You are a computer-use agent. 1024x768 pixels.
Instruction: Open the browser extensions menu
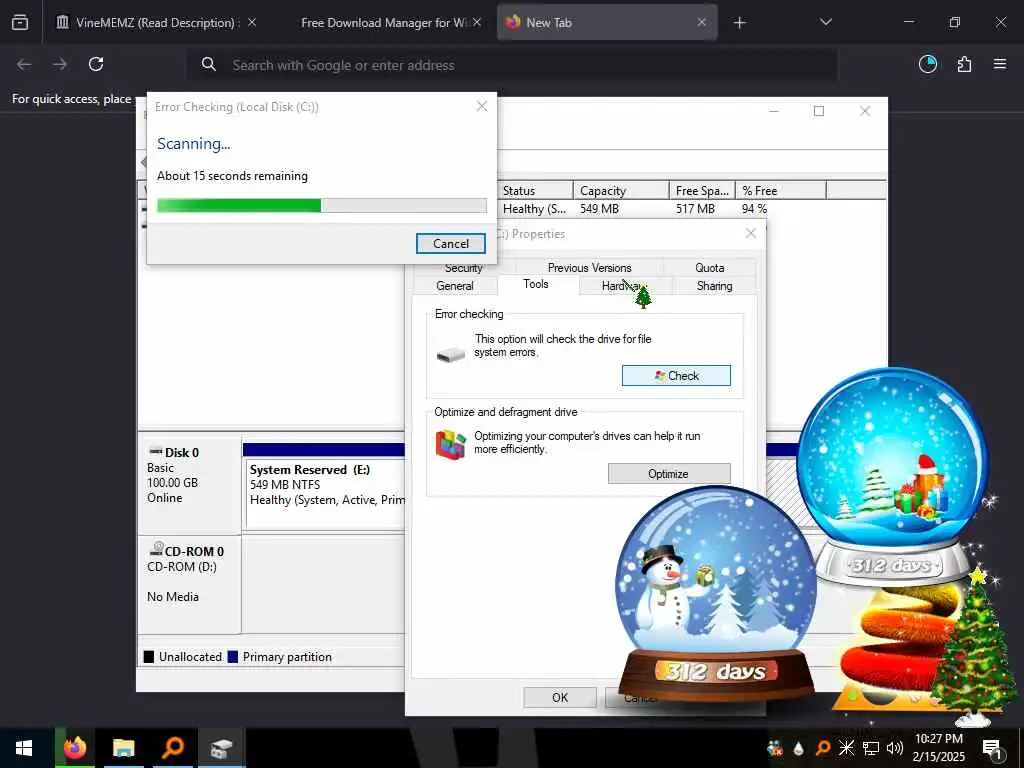coord(964,64)
